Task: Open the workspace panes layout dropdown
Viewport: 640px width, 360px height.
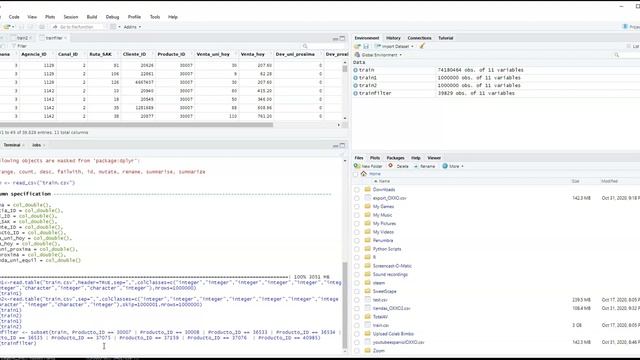Action: coord(115,27)
